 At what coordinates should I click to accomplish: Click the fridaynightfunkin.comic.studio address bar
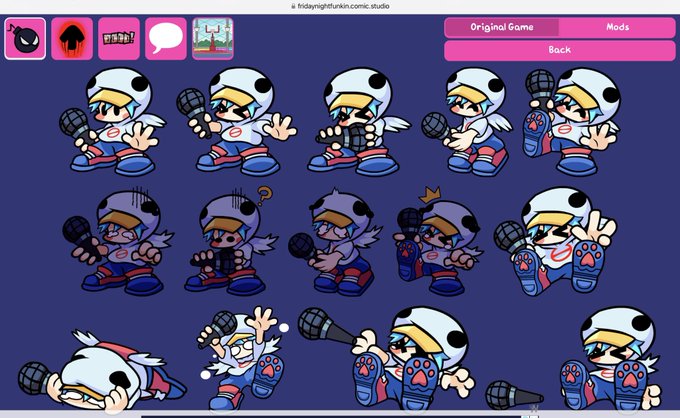click(340, 6)
